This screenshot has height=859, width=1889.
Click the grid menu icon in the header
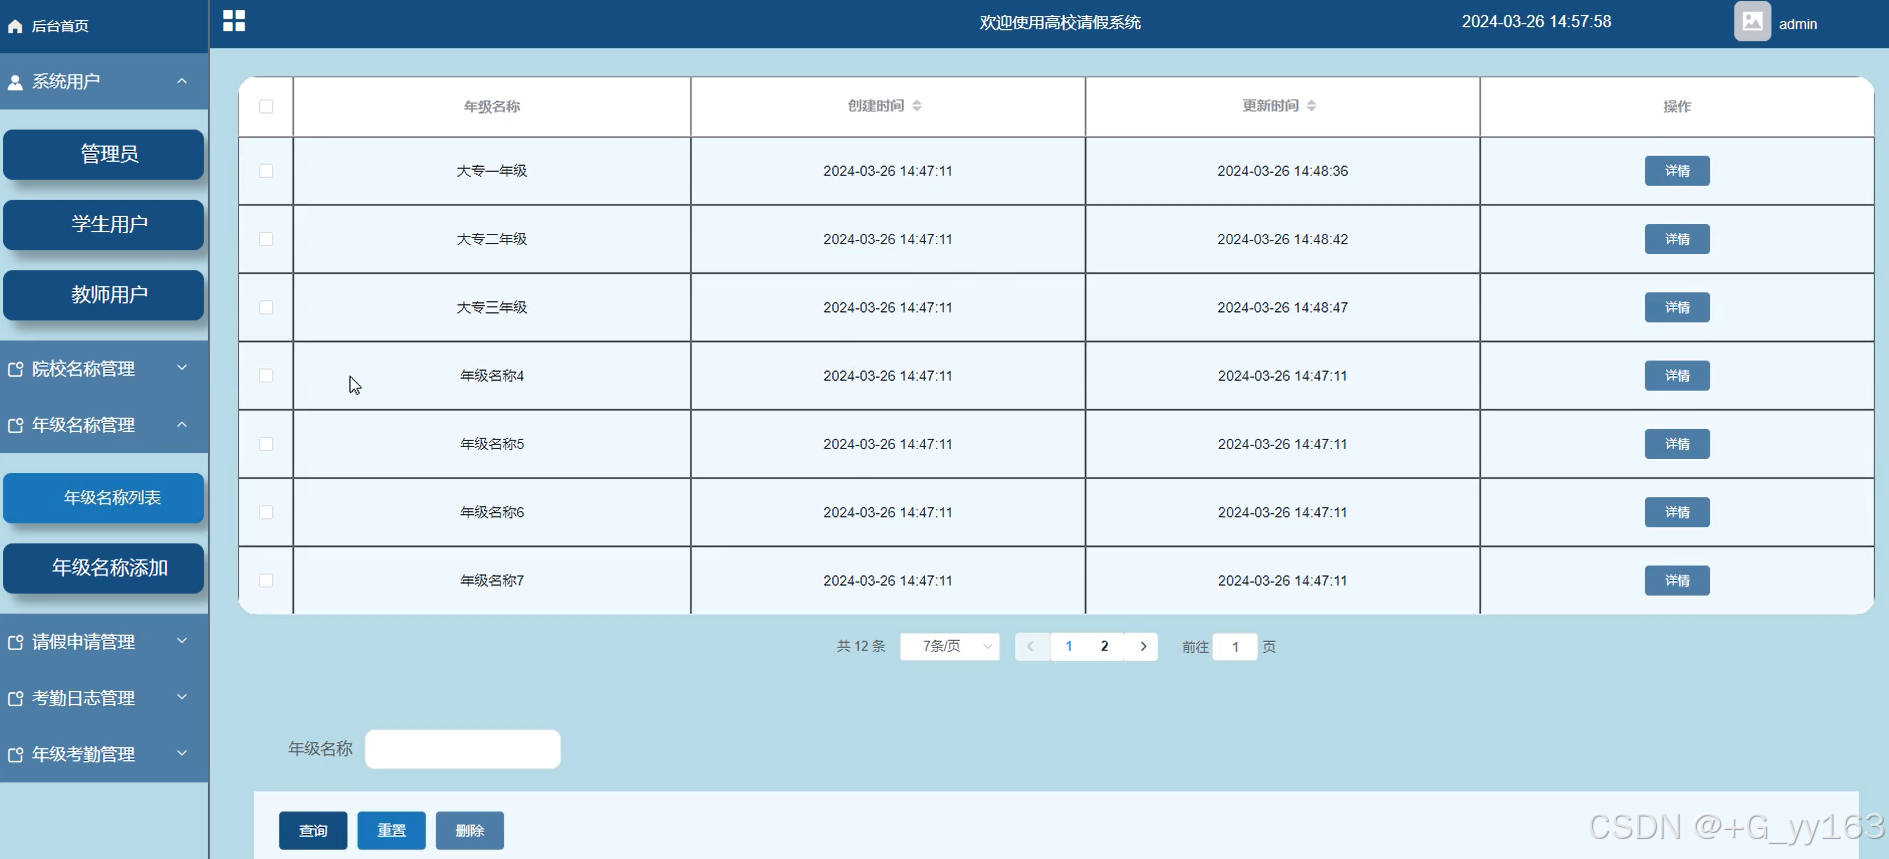pyautogui.click(x=234, y=21)
